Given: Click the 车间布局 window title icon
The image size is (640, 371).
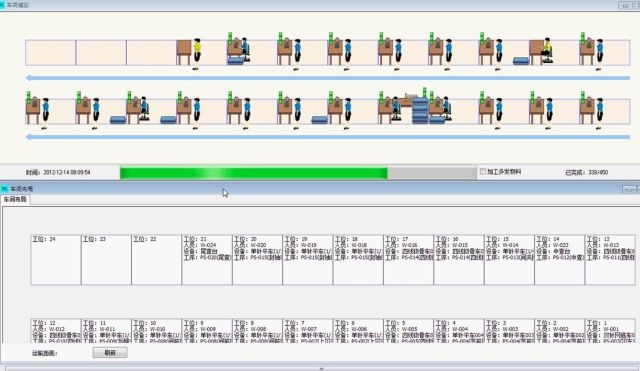Looking at the screenshot, I should (4, 189).
